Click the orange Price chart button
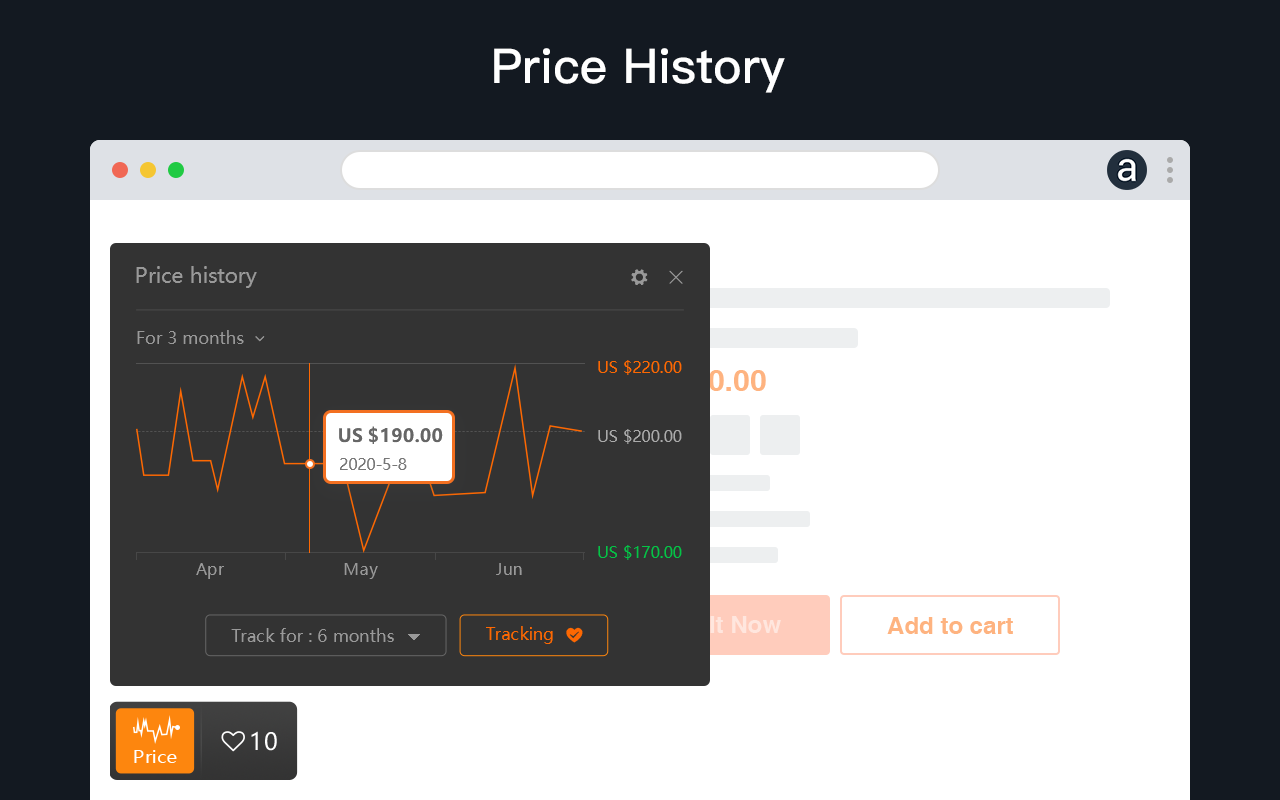This screenshot has width=1280, height=800. 155,741
